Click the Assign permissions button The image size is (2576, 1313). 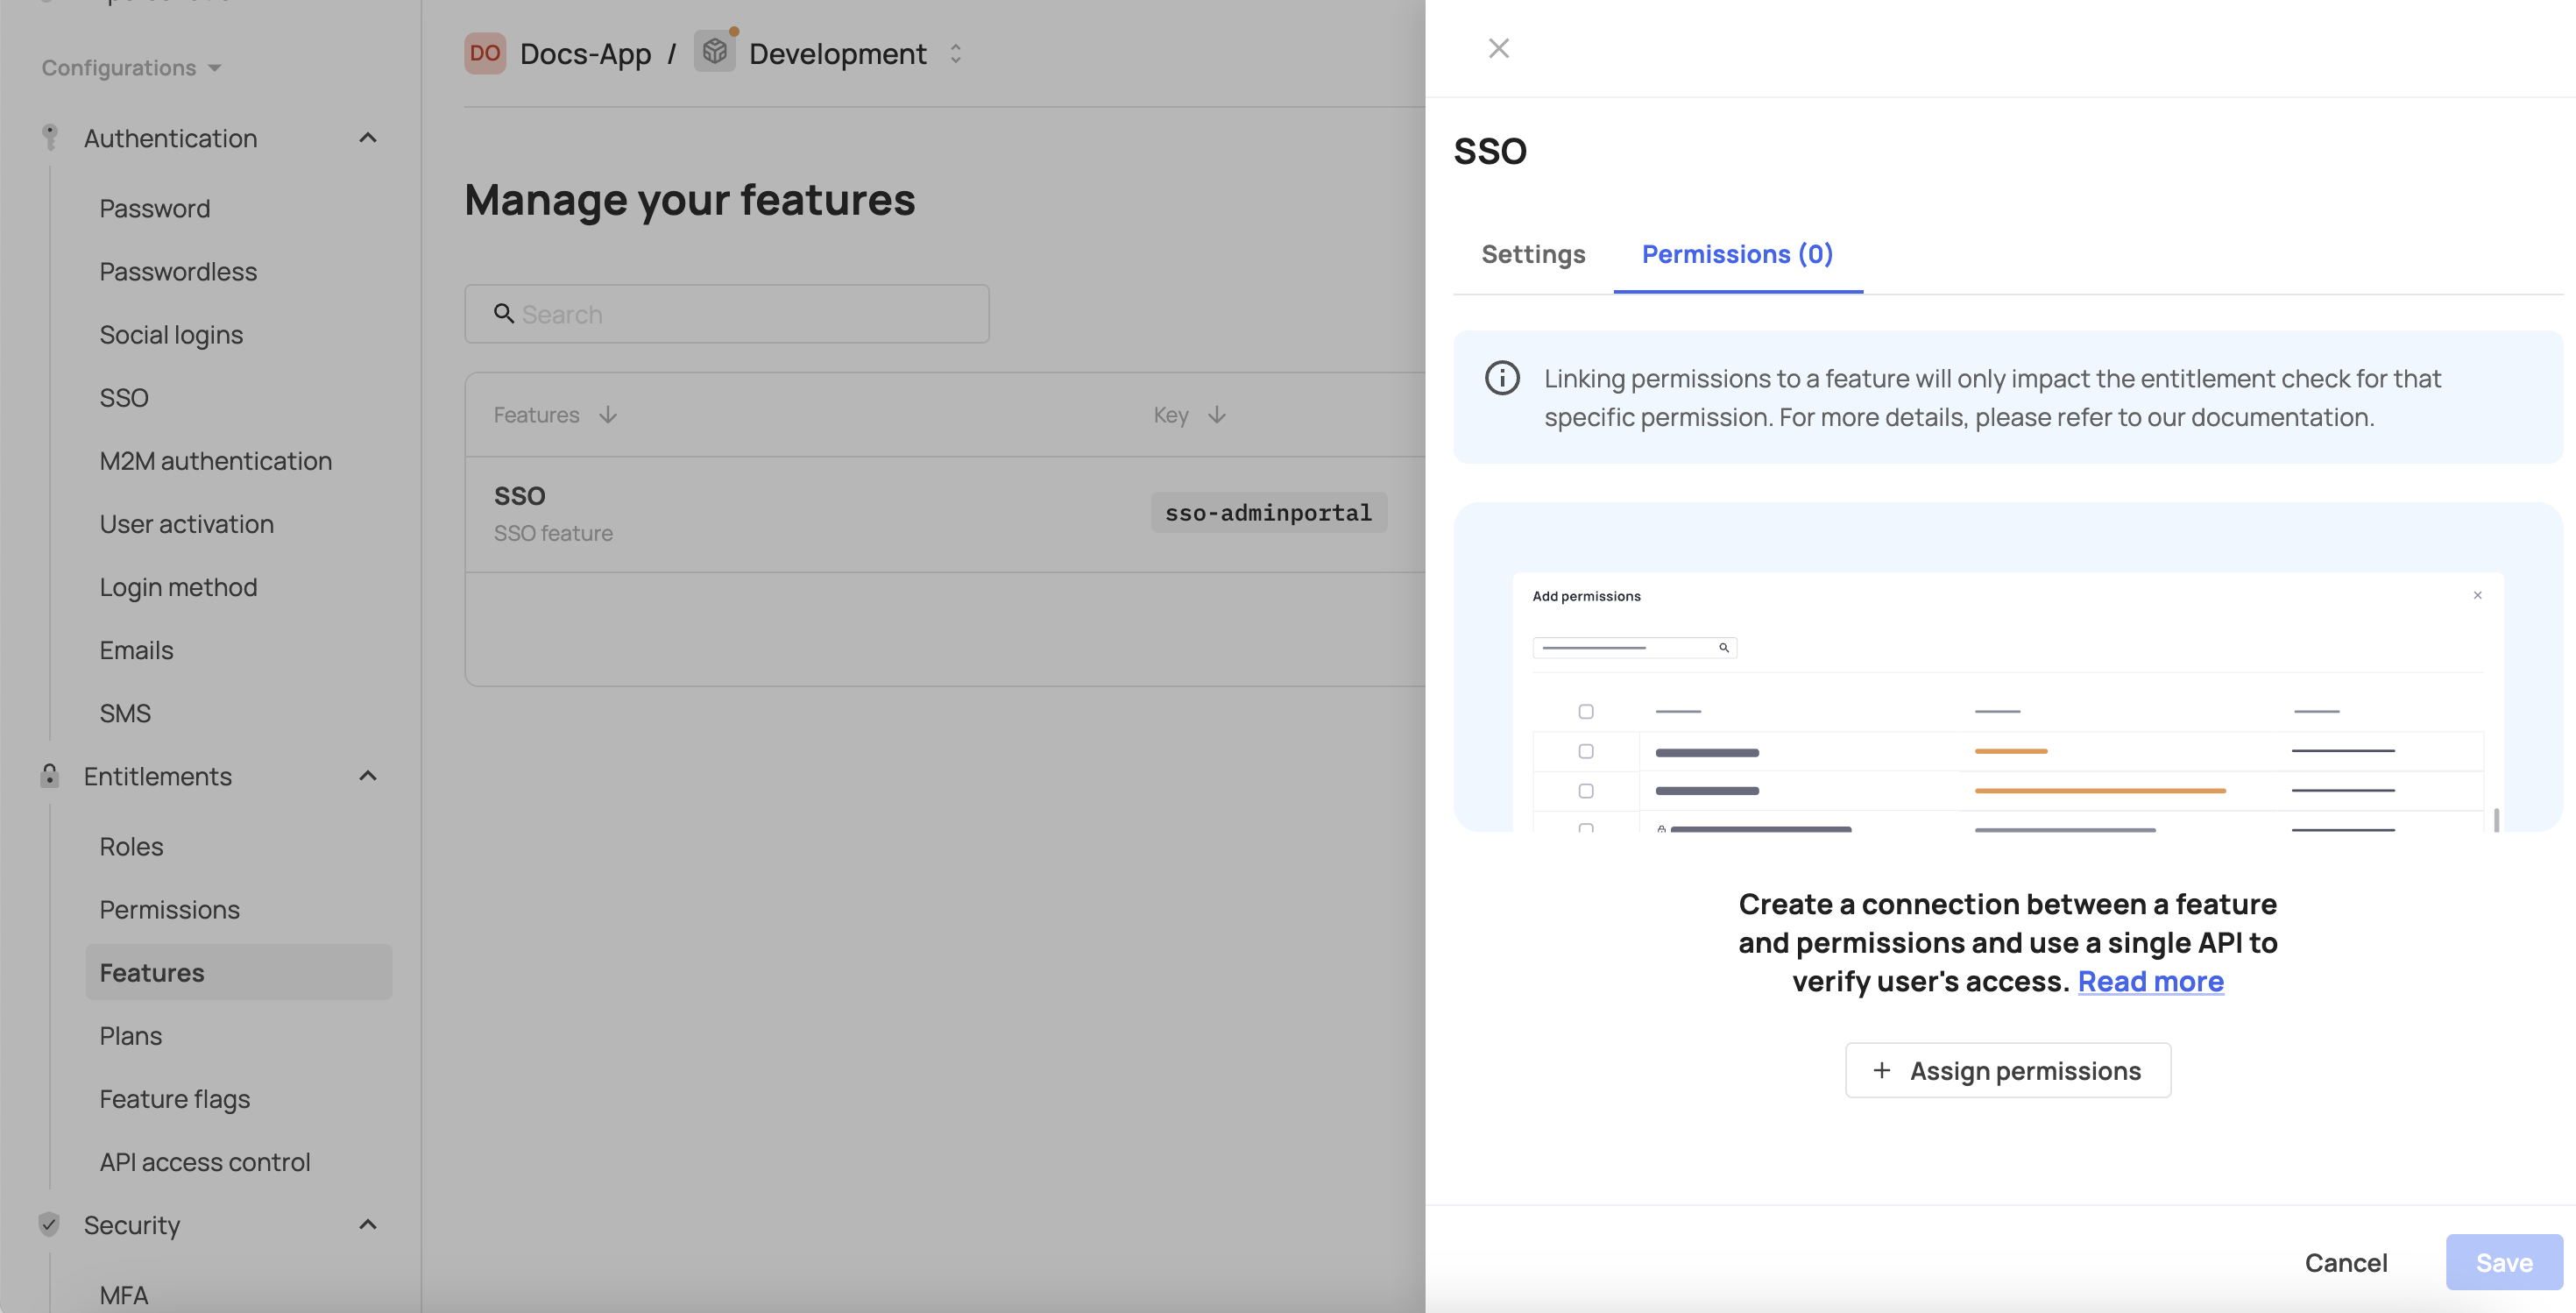tap(2007, 1070)
